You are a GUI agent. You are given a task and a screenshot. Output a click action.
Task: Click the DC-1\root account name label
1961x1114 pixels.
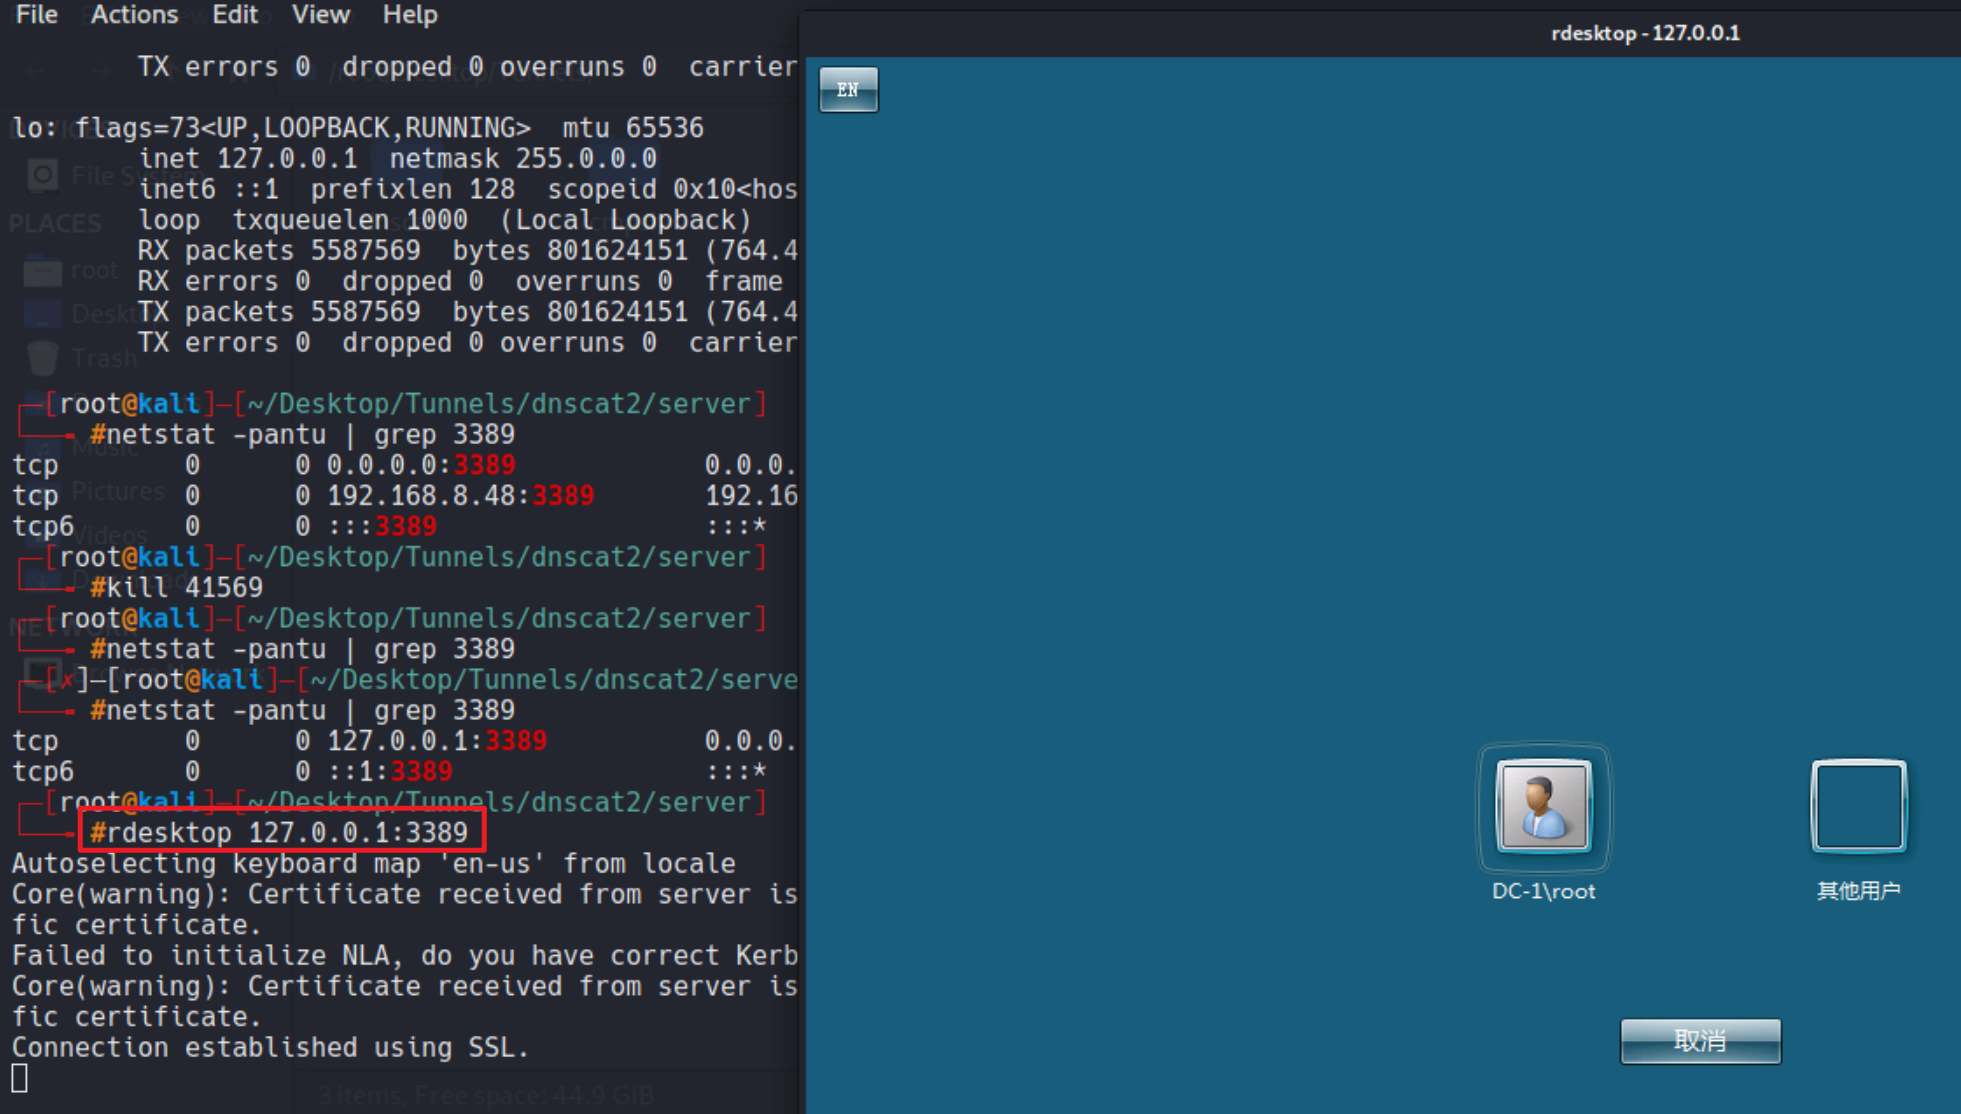[1543, 891]
